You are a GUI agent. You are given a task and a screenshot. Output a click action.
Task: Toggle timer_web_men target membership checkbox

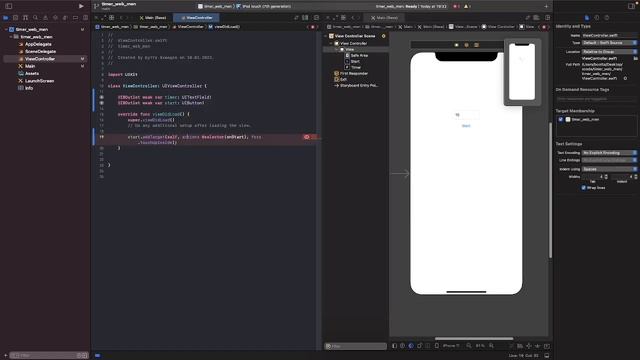coord(561,119)
